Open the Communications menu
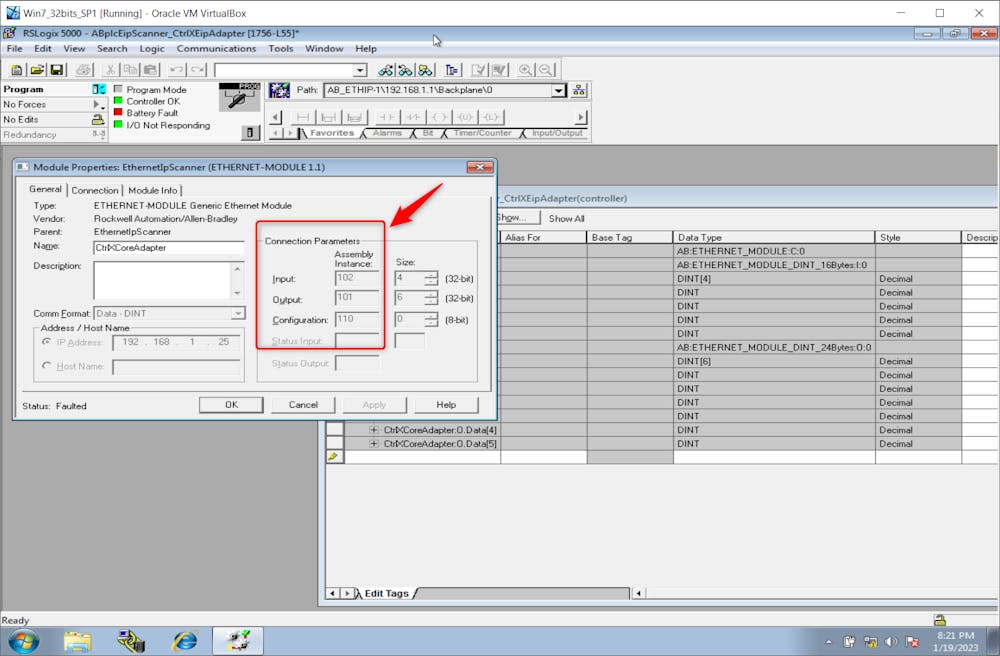Viewport: 1000px width, 656px height. 216,48
